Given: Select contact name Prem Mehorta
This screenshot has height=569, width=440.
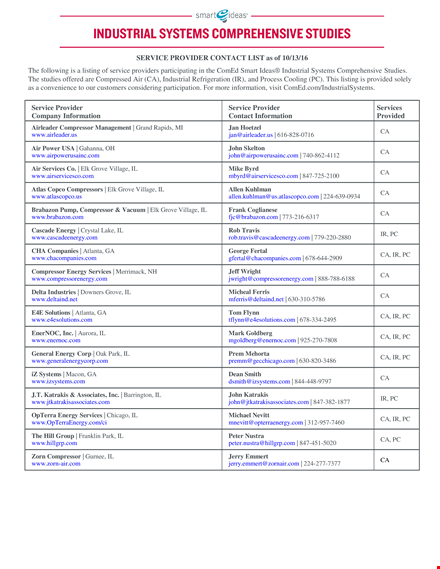Looking at the screenshot, I should pyautogui.click(x=249, y=354).
